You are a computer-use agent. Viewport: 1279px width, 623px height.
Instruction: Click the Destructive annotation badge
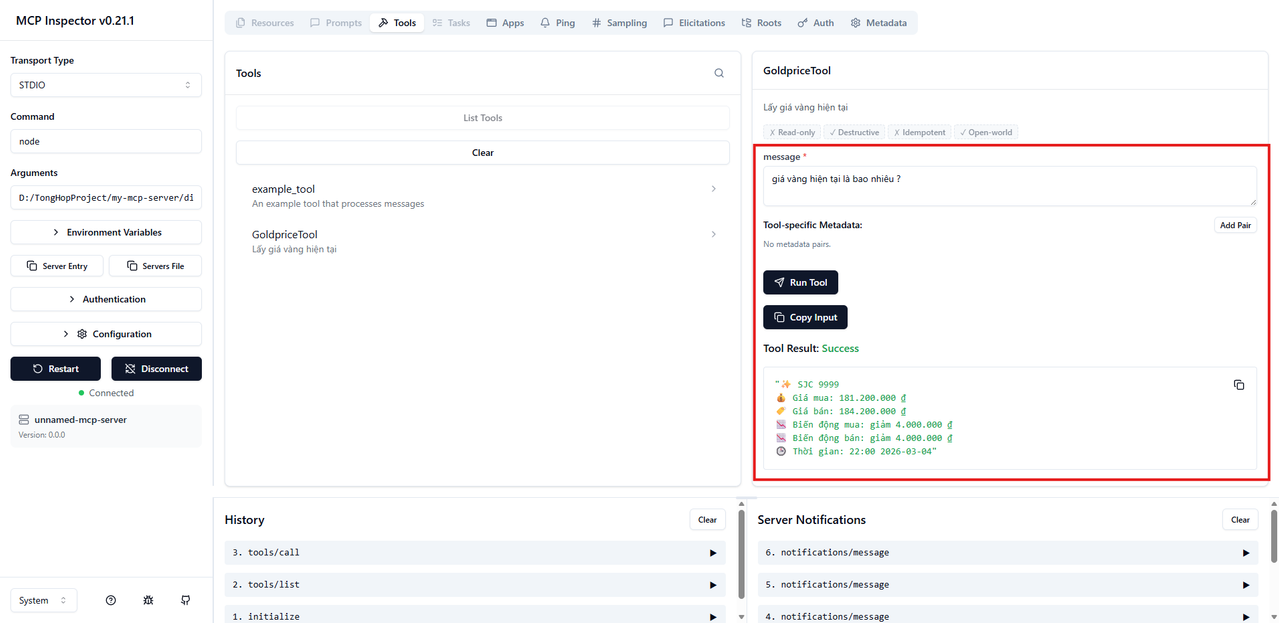[x=855, y=132]
